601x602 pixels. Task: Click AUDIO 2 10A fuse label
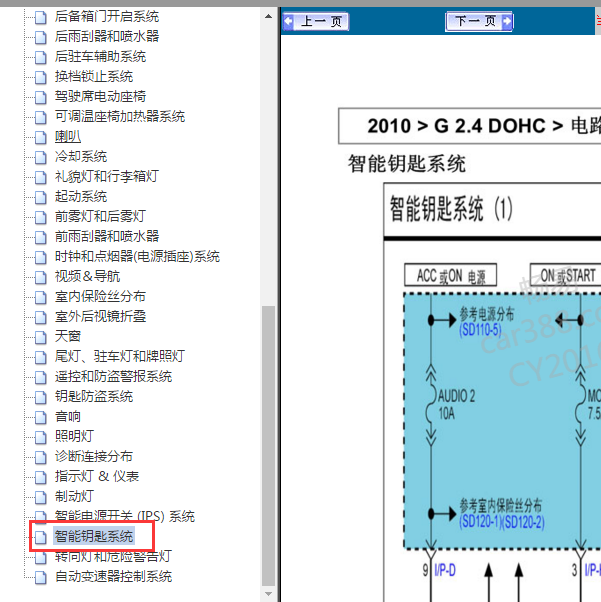pyautogui.click(x=456, y=405)
